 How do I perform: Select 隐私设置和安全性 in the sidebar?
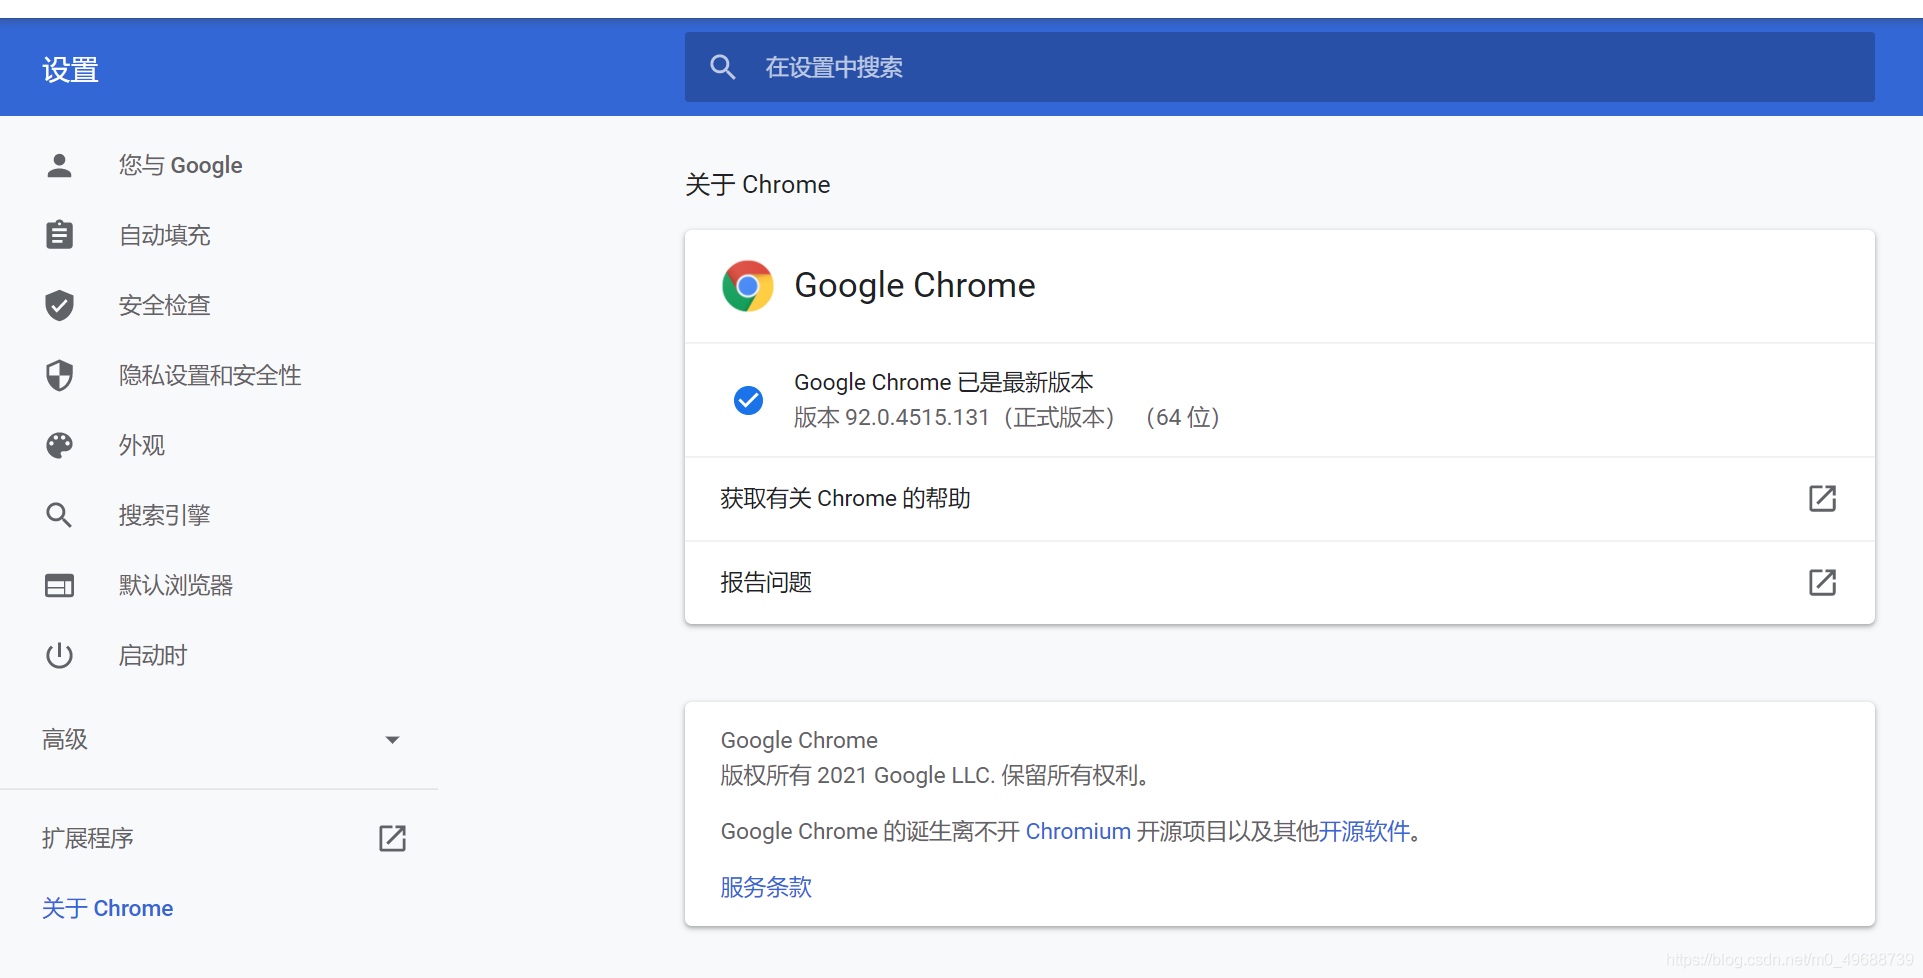click(x=210, y=375)
